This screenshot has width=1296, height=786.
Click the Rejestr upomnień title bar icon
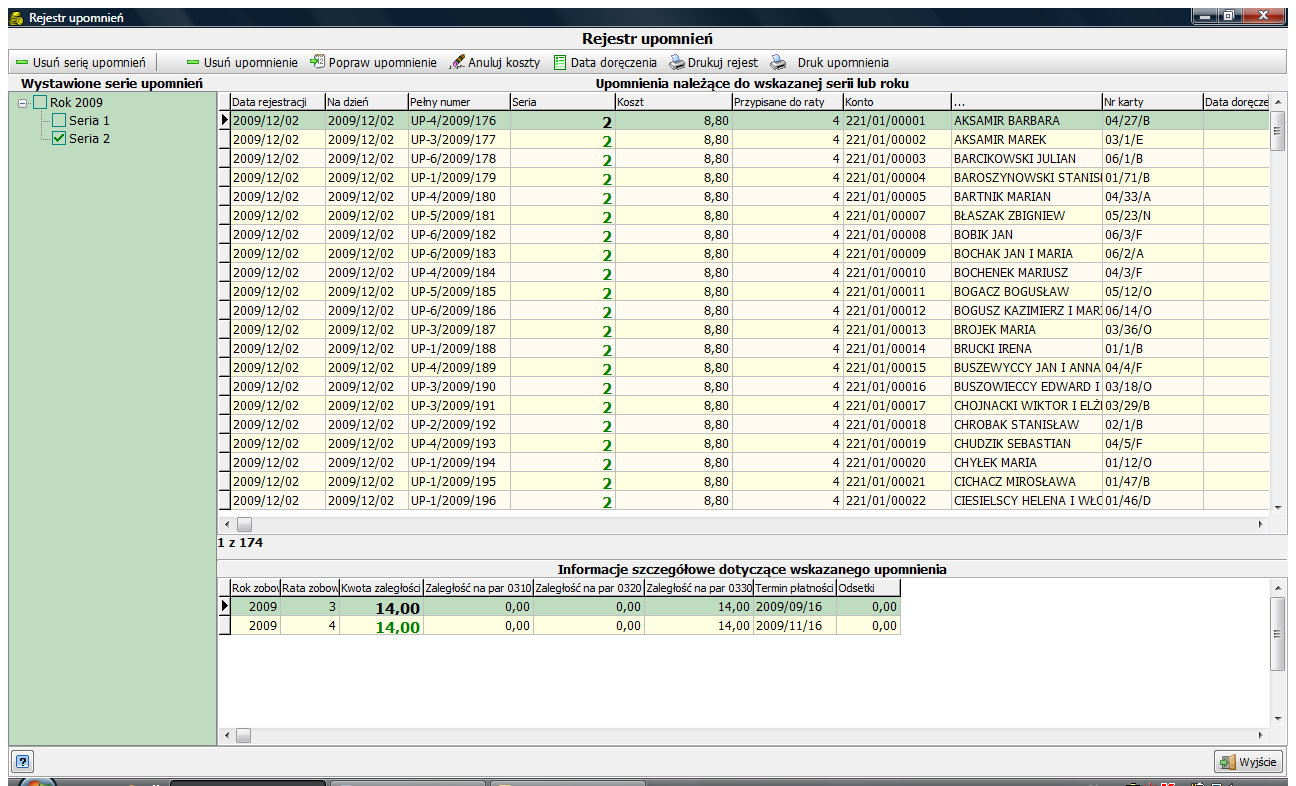click(17, 17)
